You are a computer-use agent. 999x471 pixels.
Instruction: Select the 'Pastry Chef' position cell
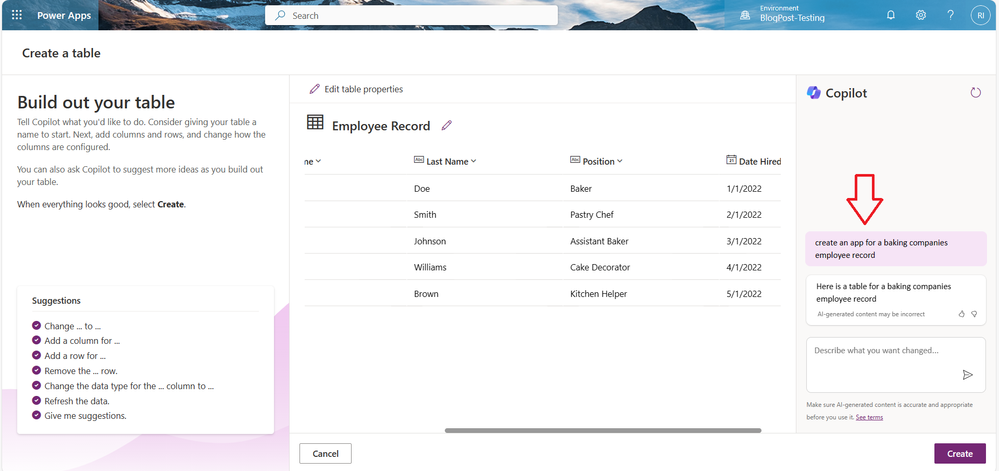tap(592, 215)
